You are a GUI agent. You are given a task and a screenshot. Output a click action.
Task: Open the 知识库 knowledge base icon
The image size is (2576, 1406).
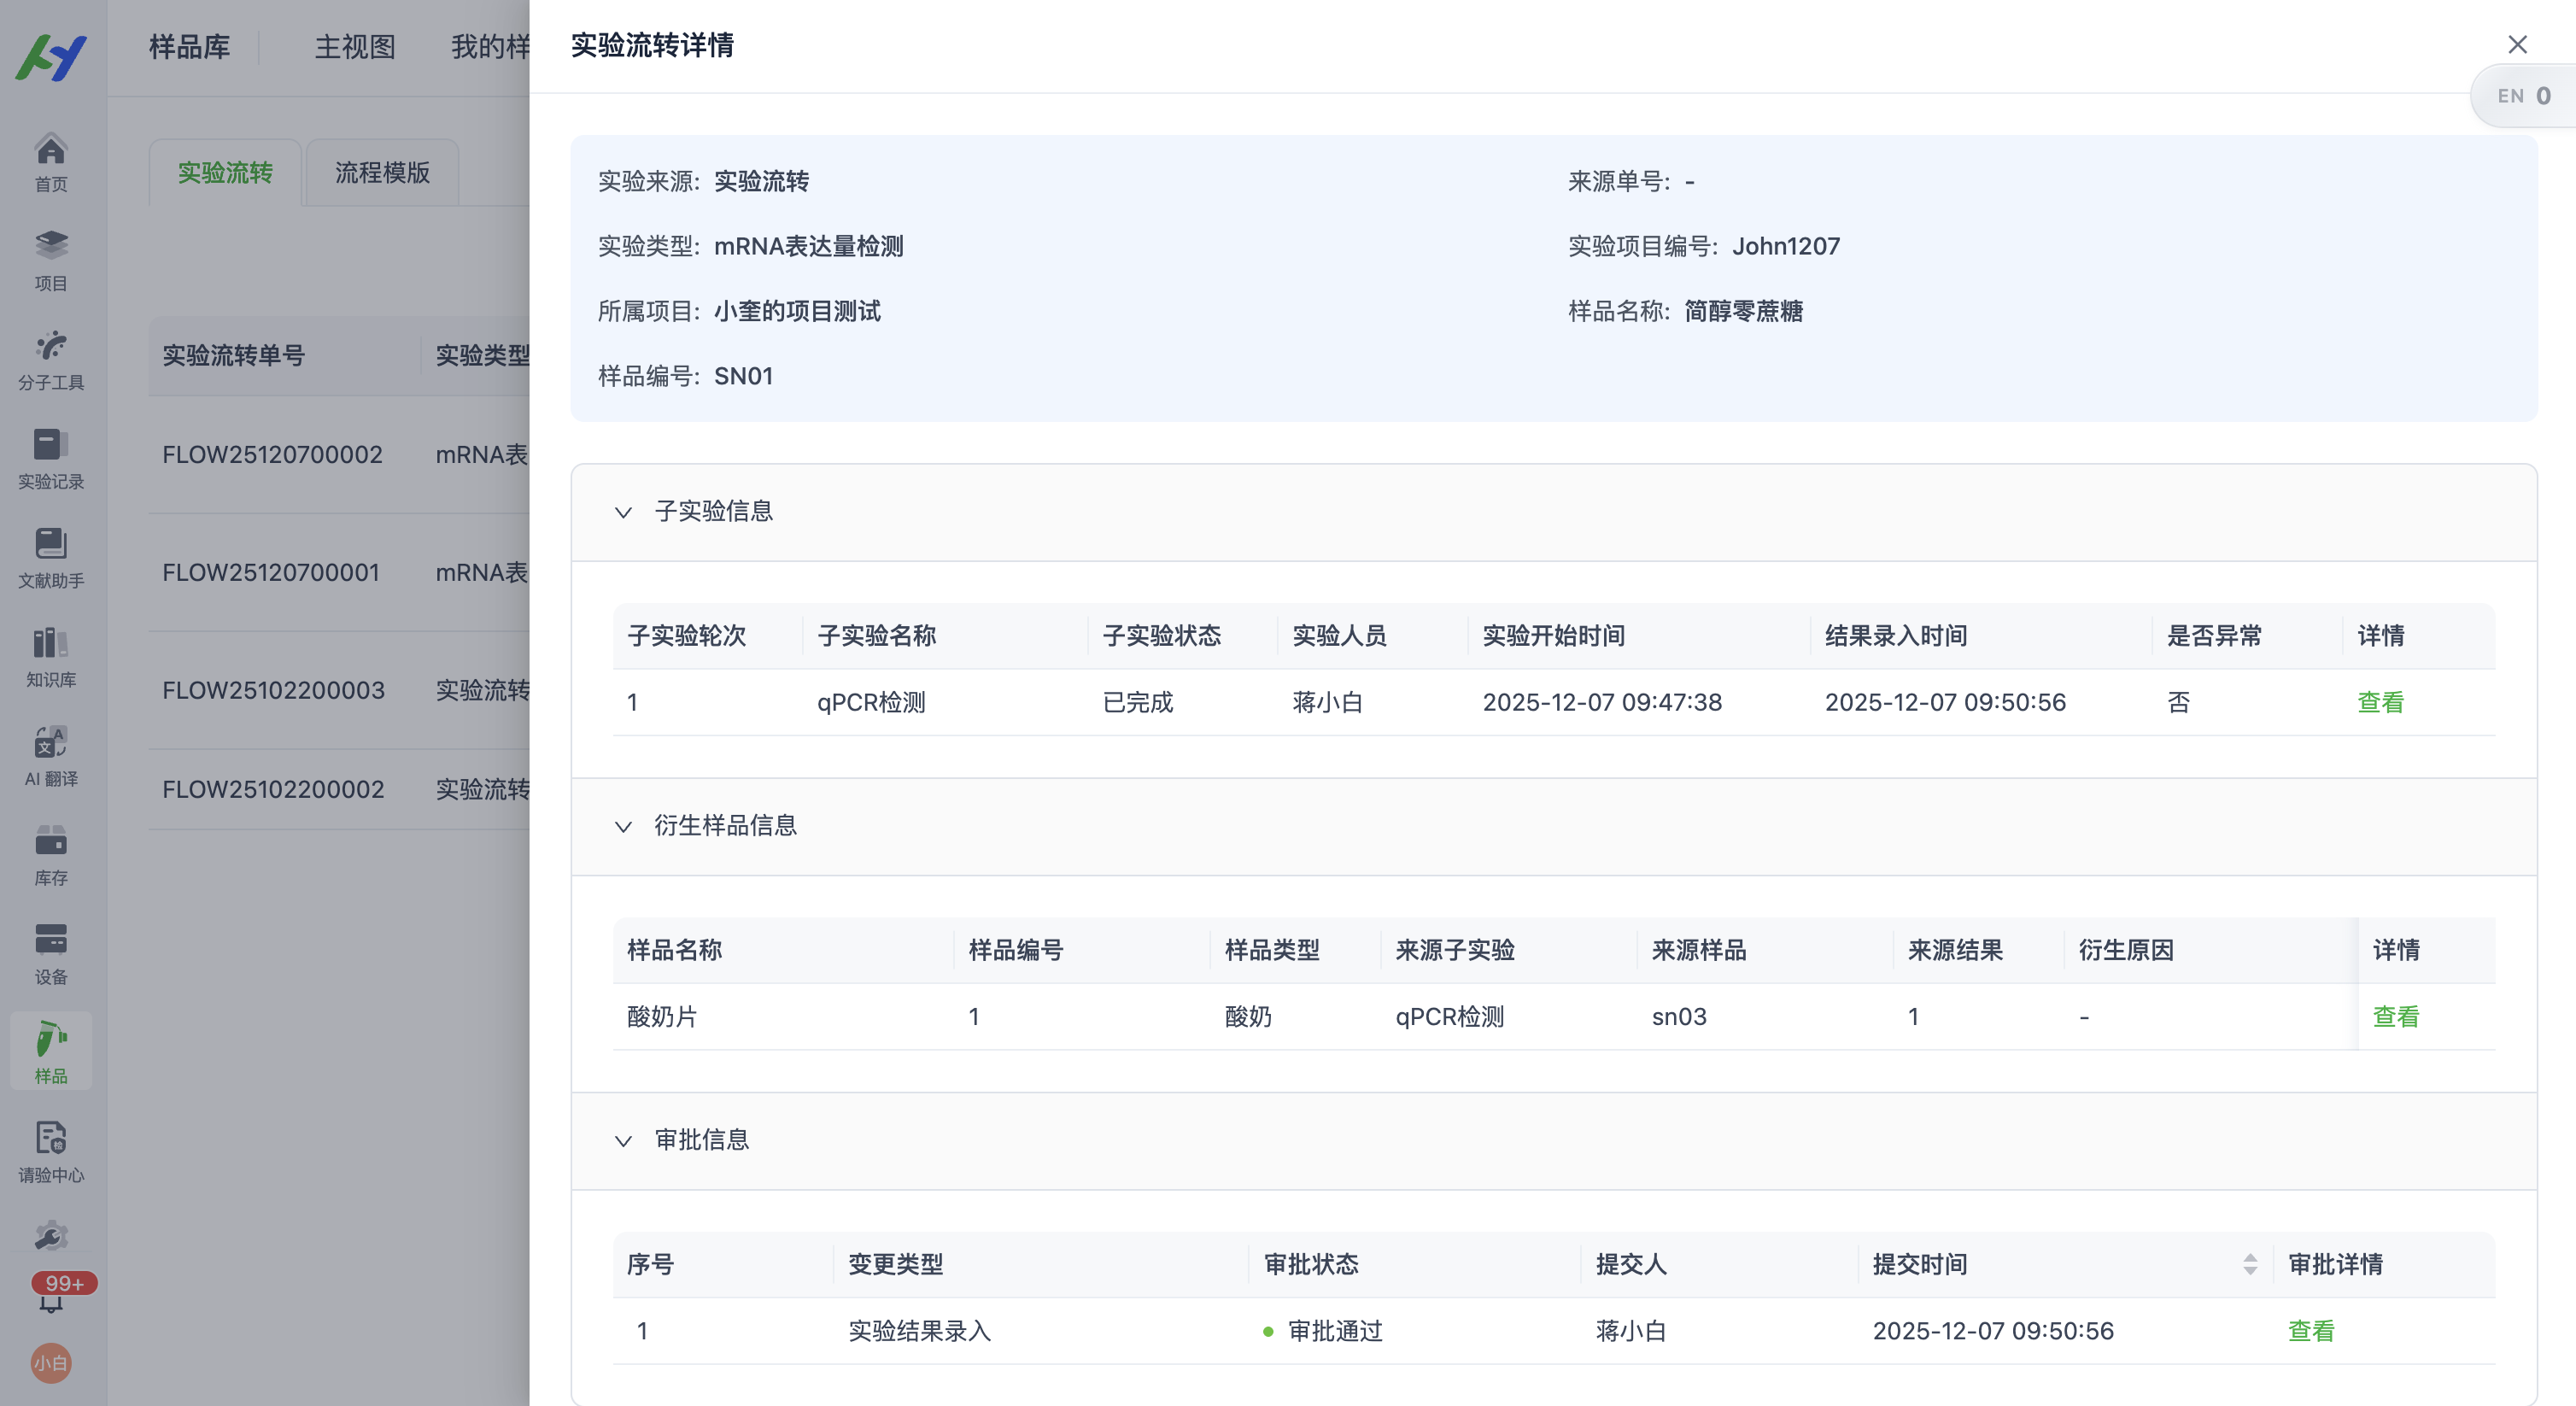[x=51, y=655]
